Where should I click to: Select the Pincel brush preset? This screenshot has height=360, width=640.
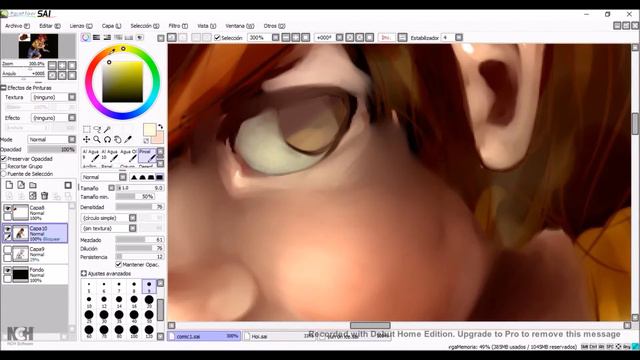pyautogui.click(x=147, y=155)
